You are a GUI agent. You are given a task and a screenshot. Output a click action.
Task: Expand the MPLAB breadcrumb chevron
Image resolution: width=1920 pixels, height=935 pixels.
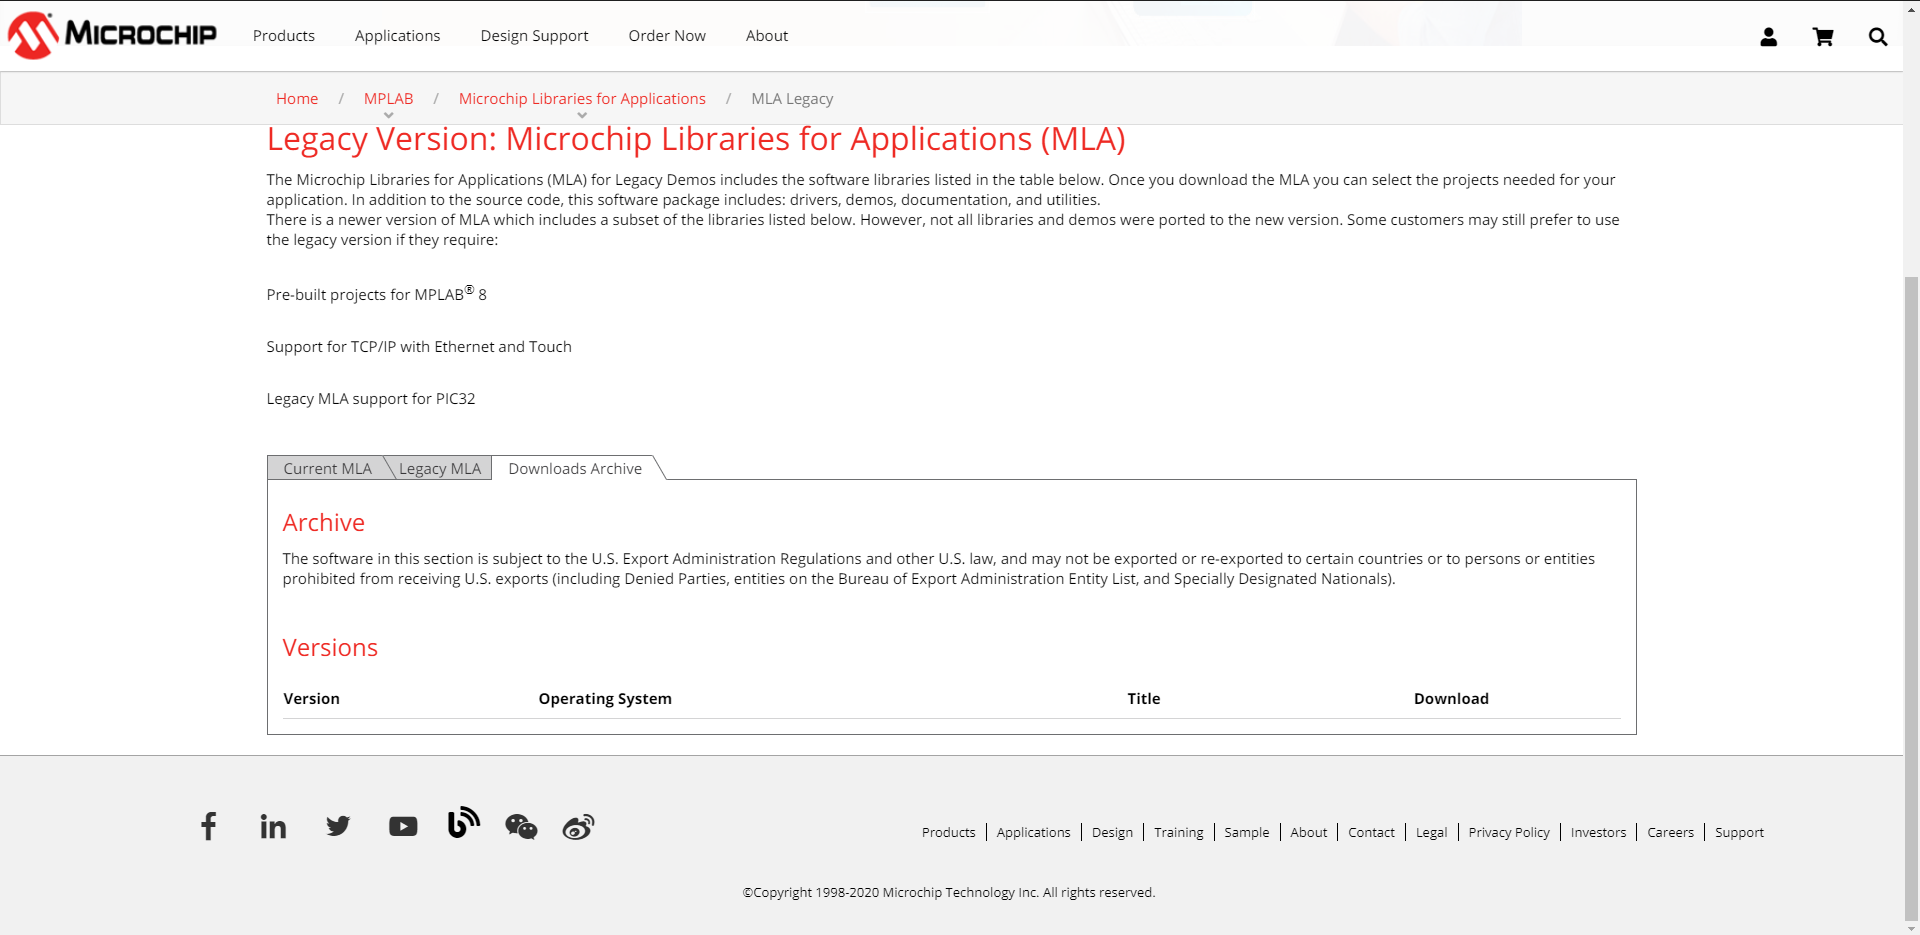coord(389,116)
